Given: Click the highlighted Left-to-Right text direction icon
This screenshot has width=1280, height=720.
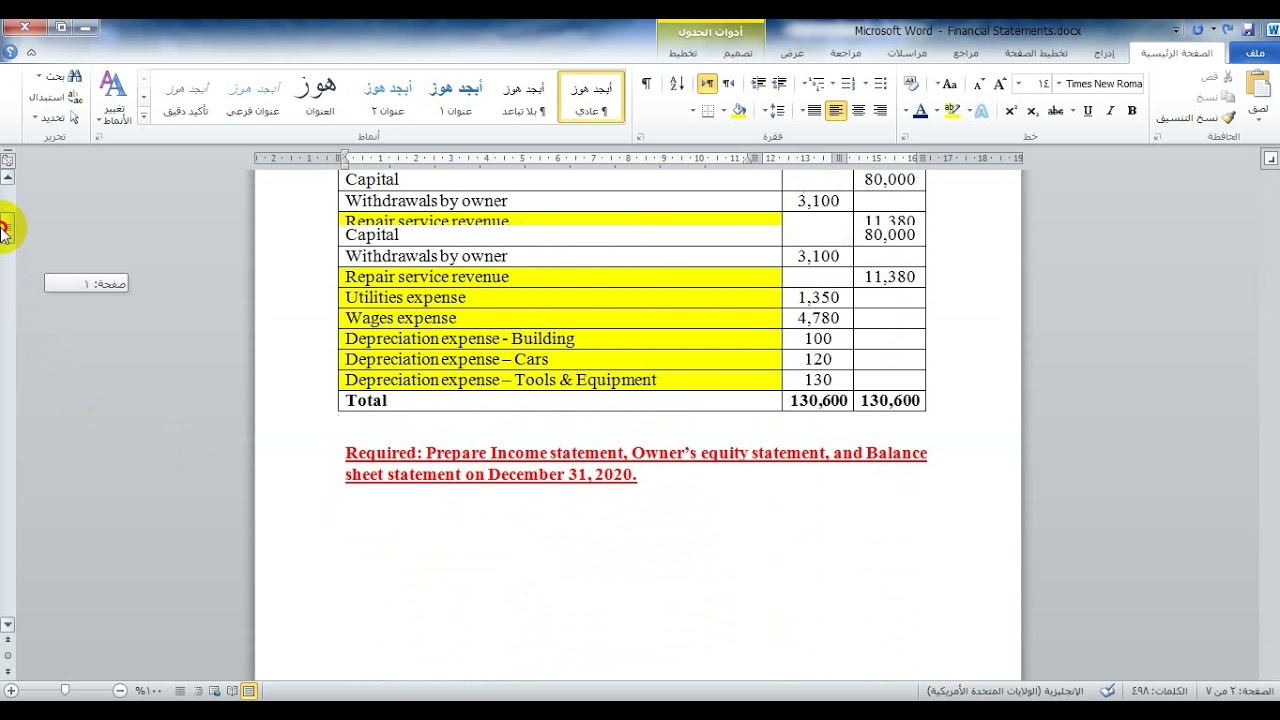Looking at the screenshot, I should tap(707, 84).
